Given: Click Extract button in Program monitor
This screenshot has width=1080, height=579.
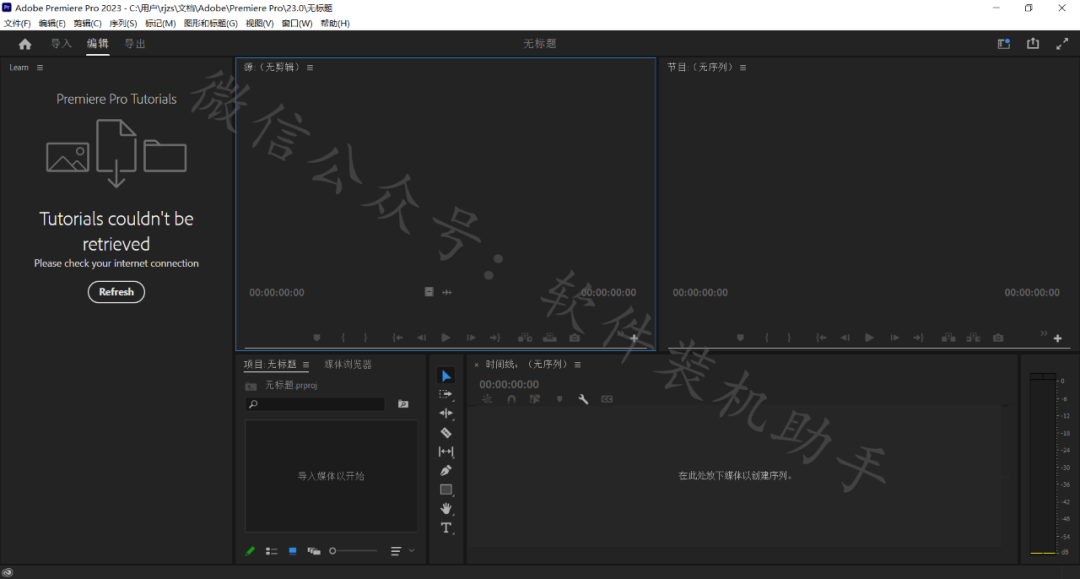Looking at the screenshot, I should pos(973,338).
